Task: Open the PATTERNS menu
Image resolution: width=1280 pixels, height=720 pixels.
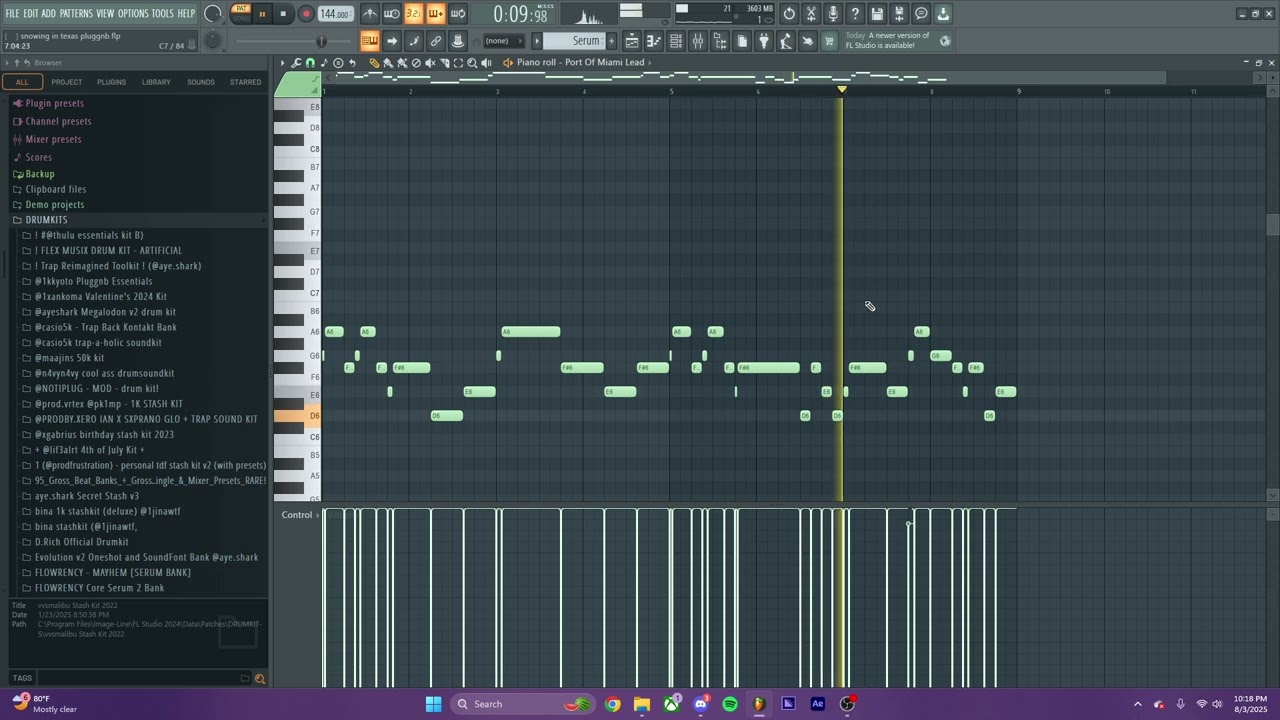Action: [x=76, y=13]
